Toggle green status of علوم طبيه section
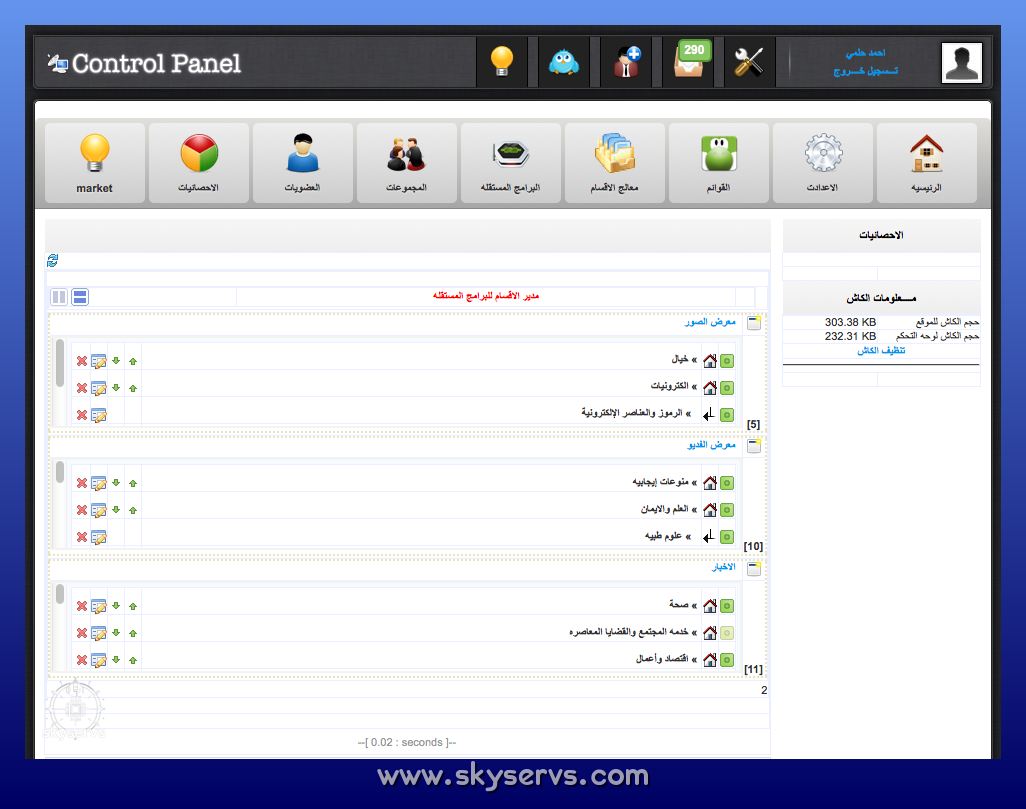This screenshot has height=809, width=1026. click(x=727, y=537)
